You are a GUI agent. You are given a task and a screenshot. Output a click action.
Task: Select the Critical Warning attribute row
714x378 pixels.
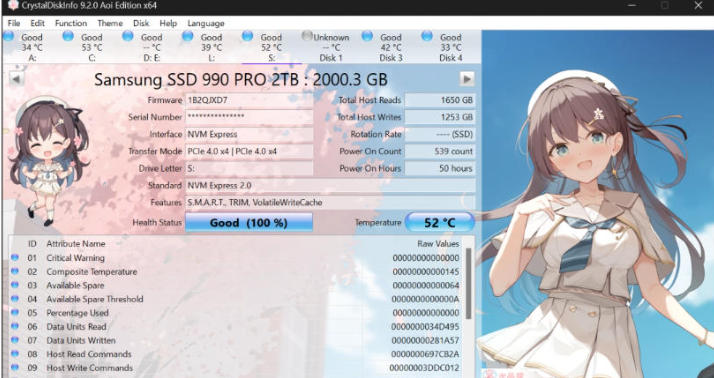[236, 258]
